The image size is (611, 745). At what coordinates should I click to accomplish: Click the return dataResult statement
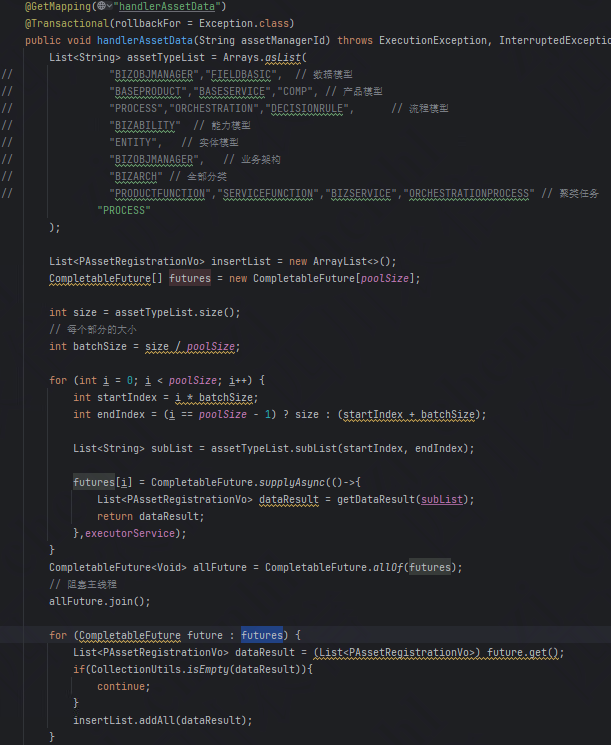(151, 516)
